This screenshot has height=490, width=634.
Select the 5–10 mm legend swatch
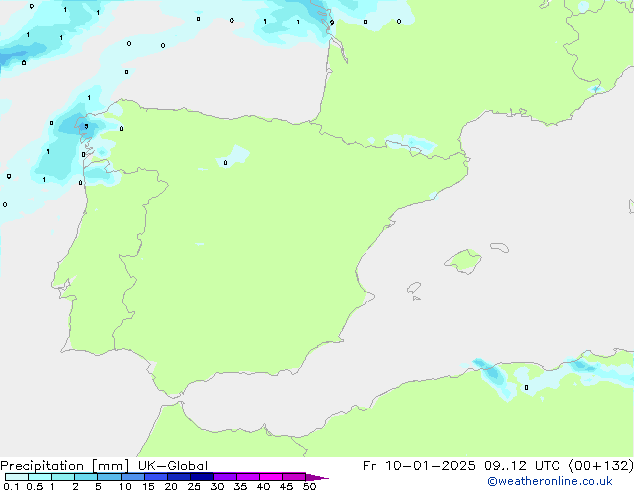109,477
